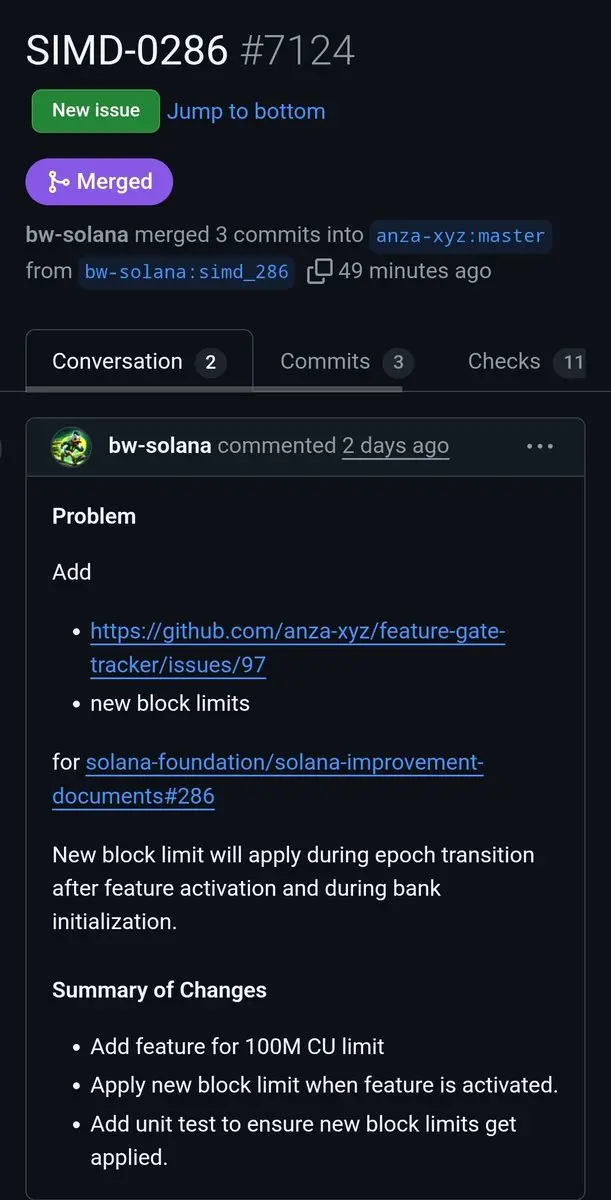This screenshot has height=1200, width=611.
Task: Click the copy branch name icon
Action: coord(319,271)
